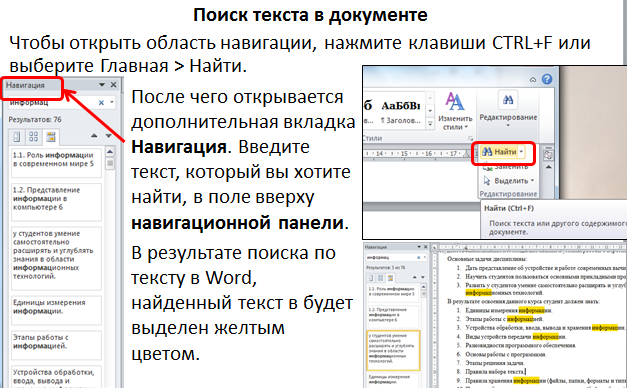The height and width of the screenshot is (388, 627).
Task: Open pages tab in small Навигация pane
Action: pos(380,278)
